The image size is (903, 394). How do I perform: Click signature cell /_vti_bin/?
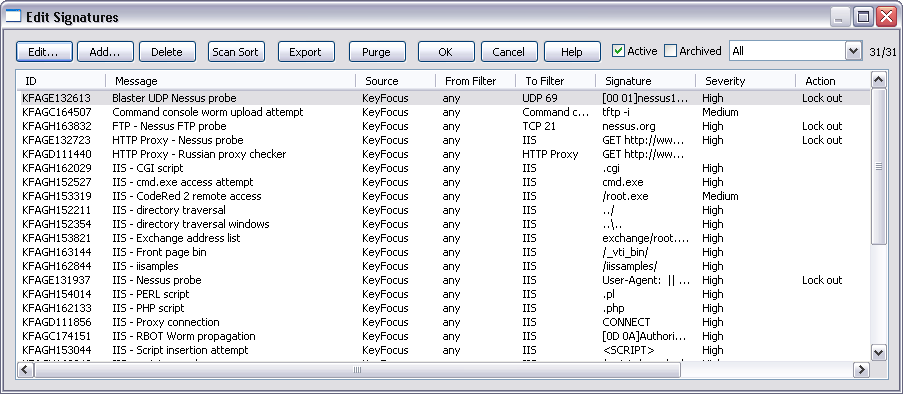tap(625, 252)
